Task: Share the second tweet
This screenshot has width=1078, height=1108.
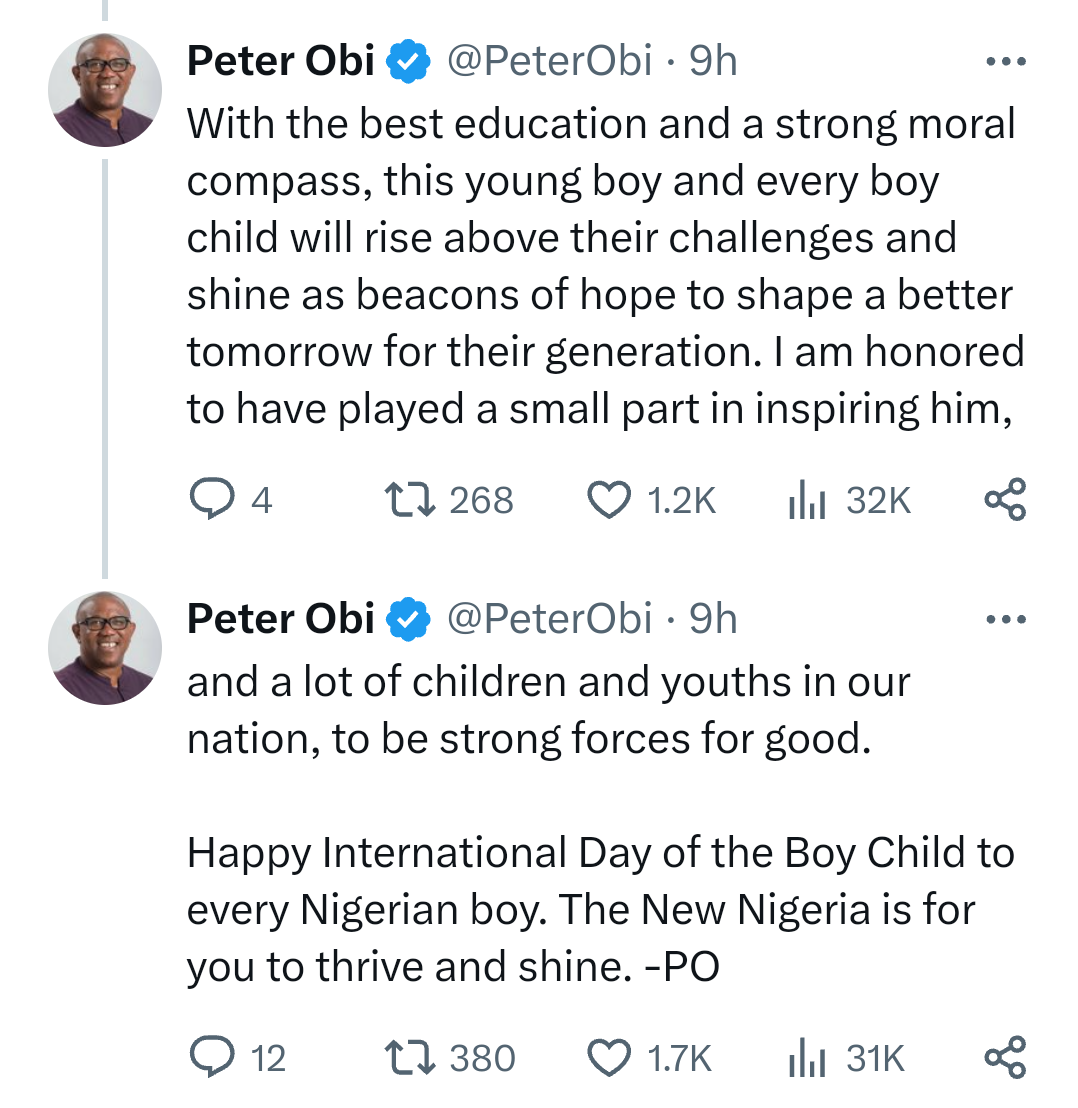Action: click(1005, 1057)
